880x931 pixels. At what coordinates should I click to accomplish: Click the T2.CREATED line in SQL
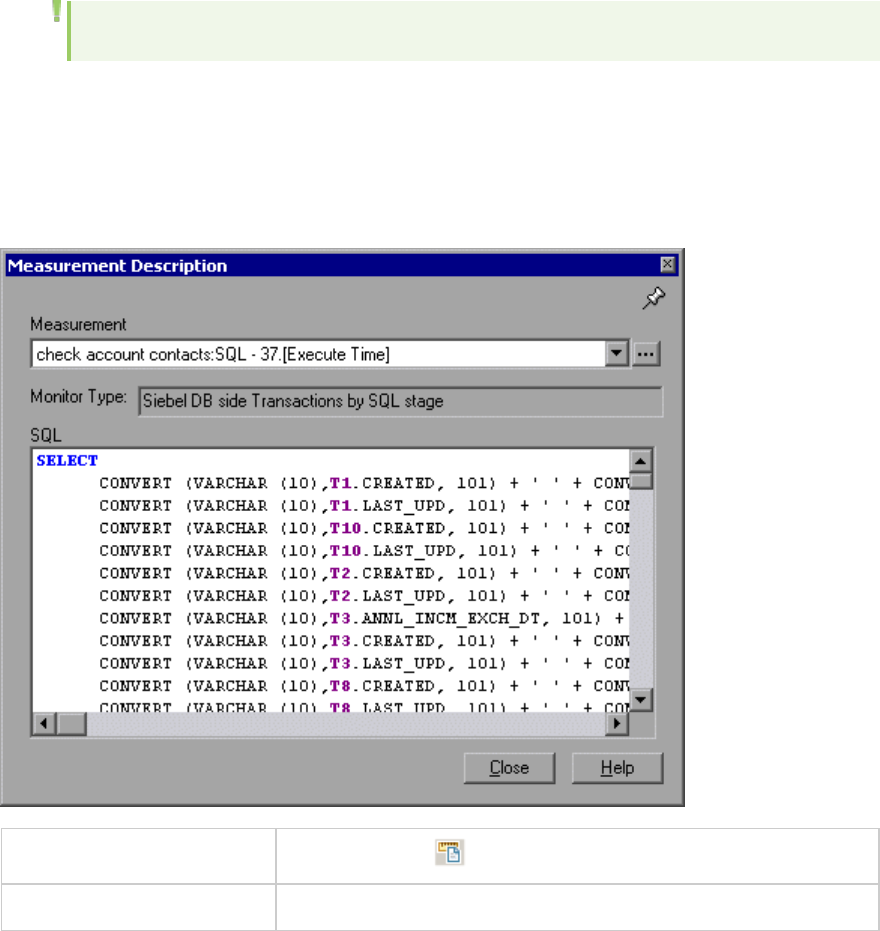(363, 574)
